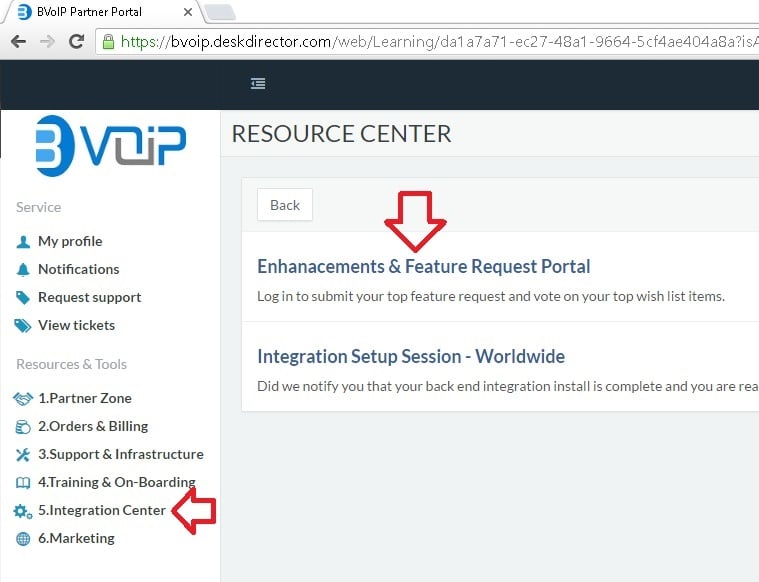The height and width of the screenshot is (582, 759).
Task: Click the Integration Center gears icon
Action: point(23,511)
